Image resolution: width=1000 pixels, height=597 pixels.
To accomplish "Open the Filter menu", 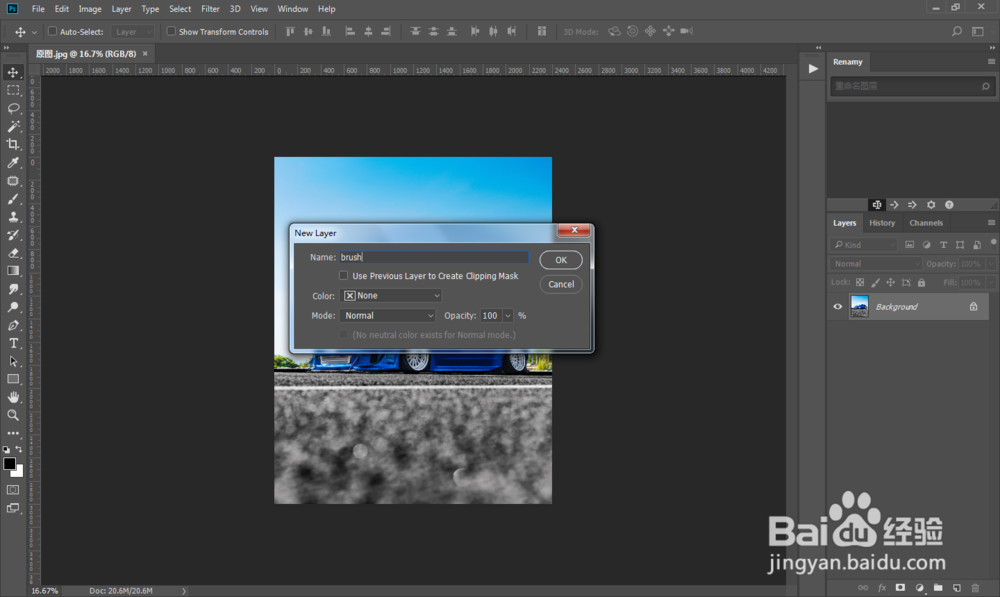I will pyautogui.click(x=210, y=9).
